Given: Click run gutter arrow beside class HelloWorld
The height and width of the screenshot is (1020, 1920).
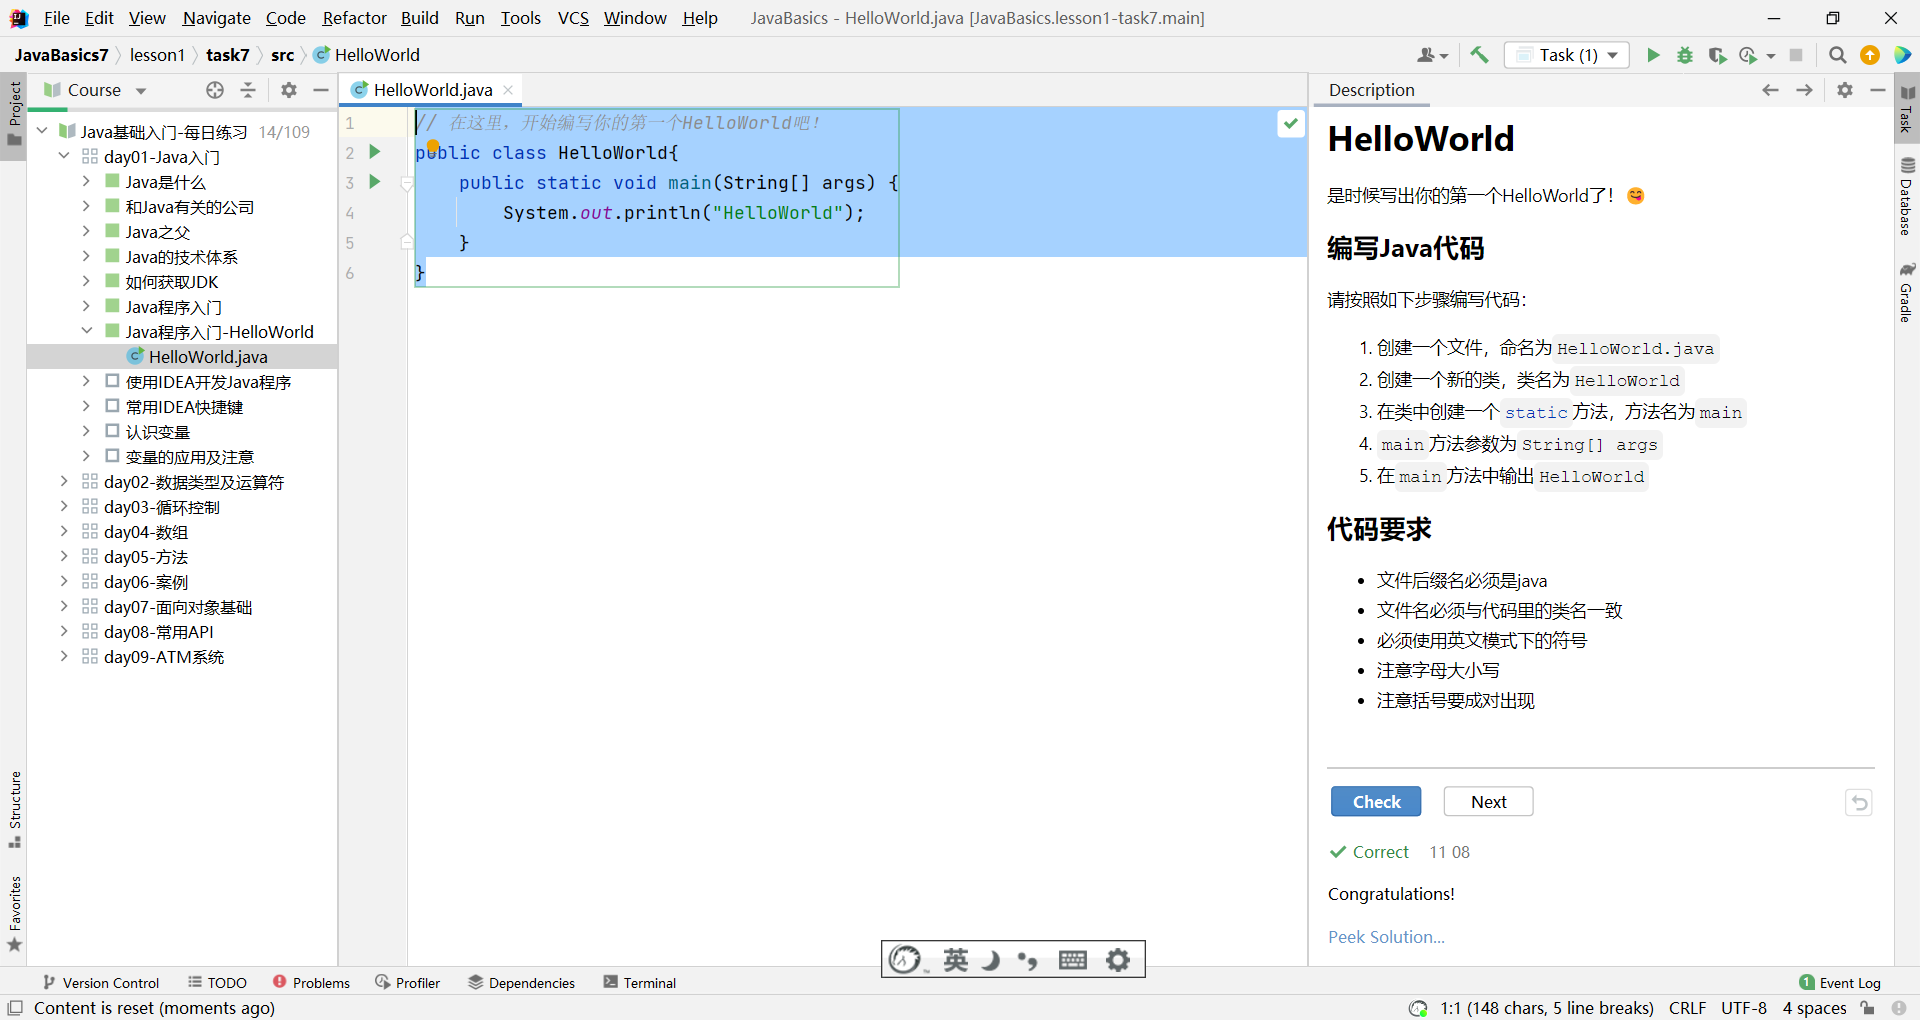Looking at the screenshot, I should 375,152.
